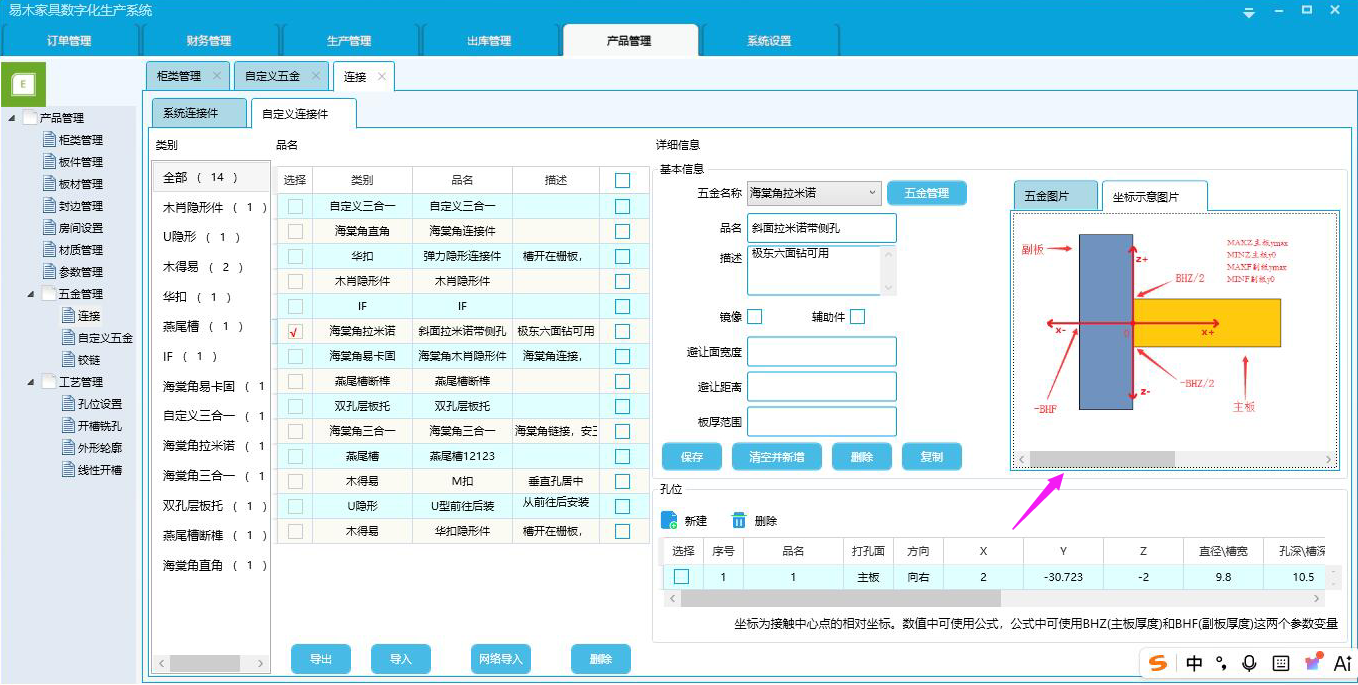Click the 保存 button
This screenshot has width=1358, height=685.
[692, 457]
